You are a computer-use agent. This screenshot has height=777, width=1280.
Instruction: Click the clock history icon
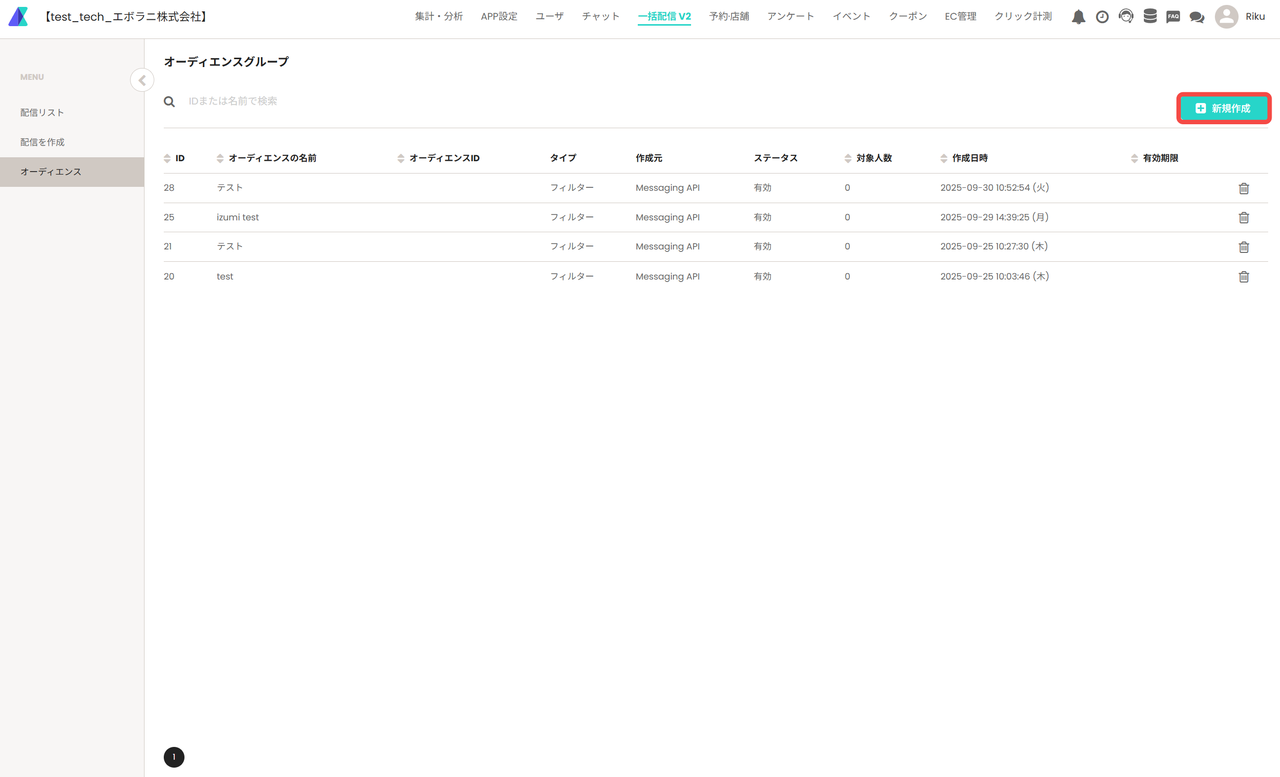pos(1102,17)
